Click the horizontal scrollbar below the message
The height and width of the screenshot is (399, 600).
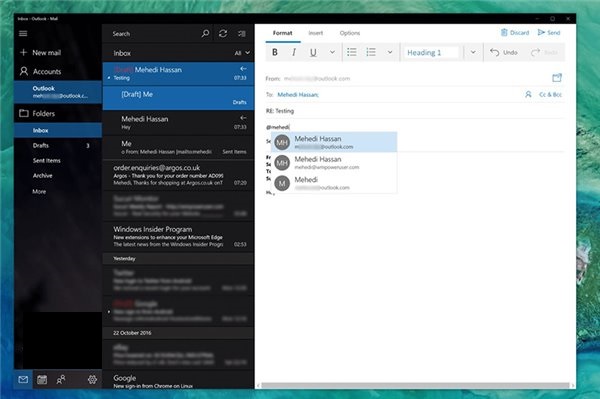(415, 385)
